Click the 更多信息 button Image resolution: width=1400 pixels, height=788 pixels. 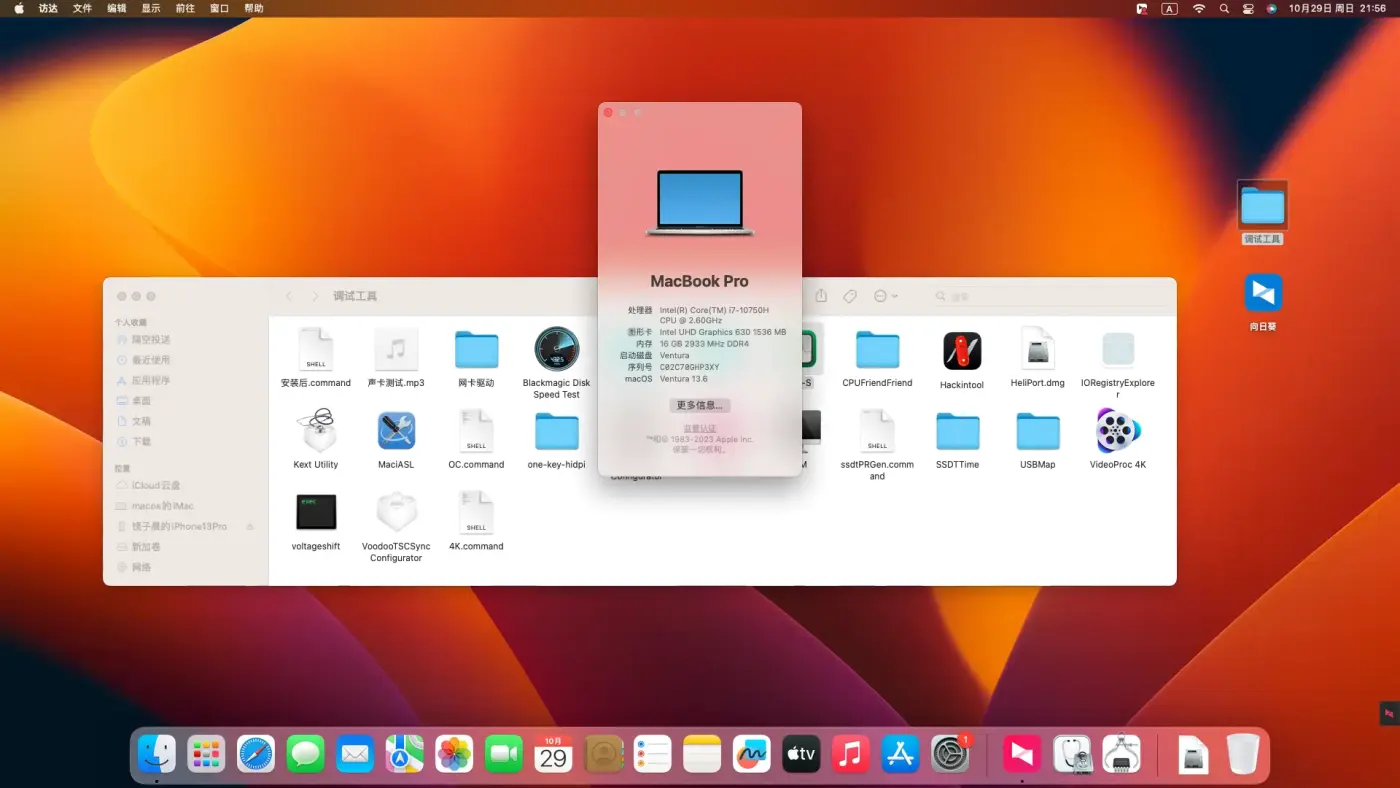699,405
